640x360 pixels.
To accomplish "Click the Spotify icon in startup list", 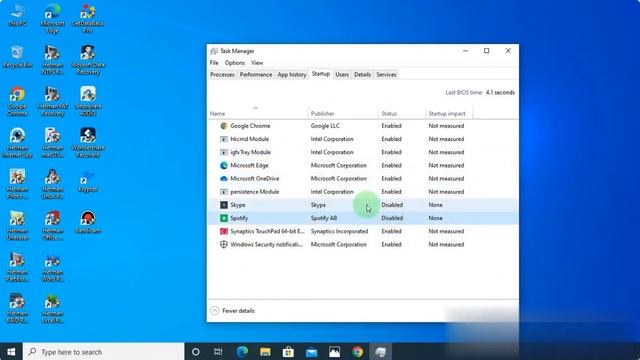I will coord(224,218).
